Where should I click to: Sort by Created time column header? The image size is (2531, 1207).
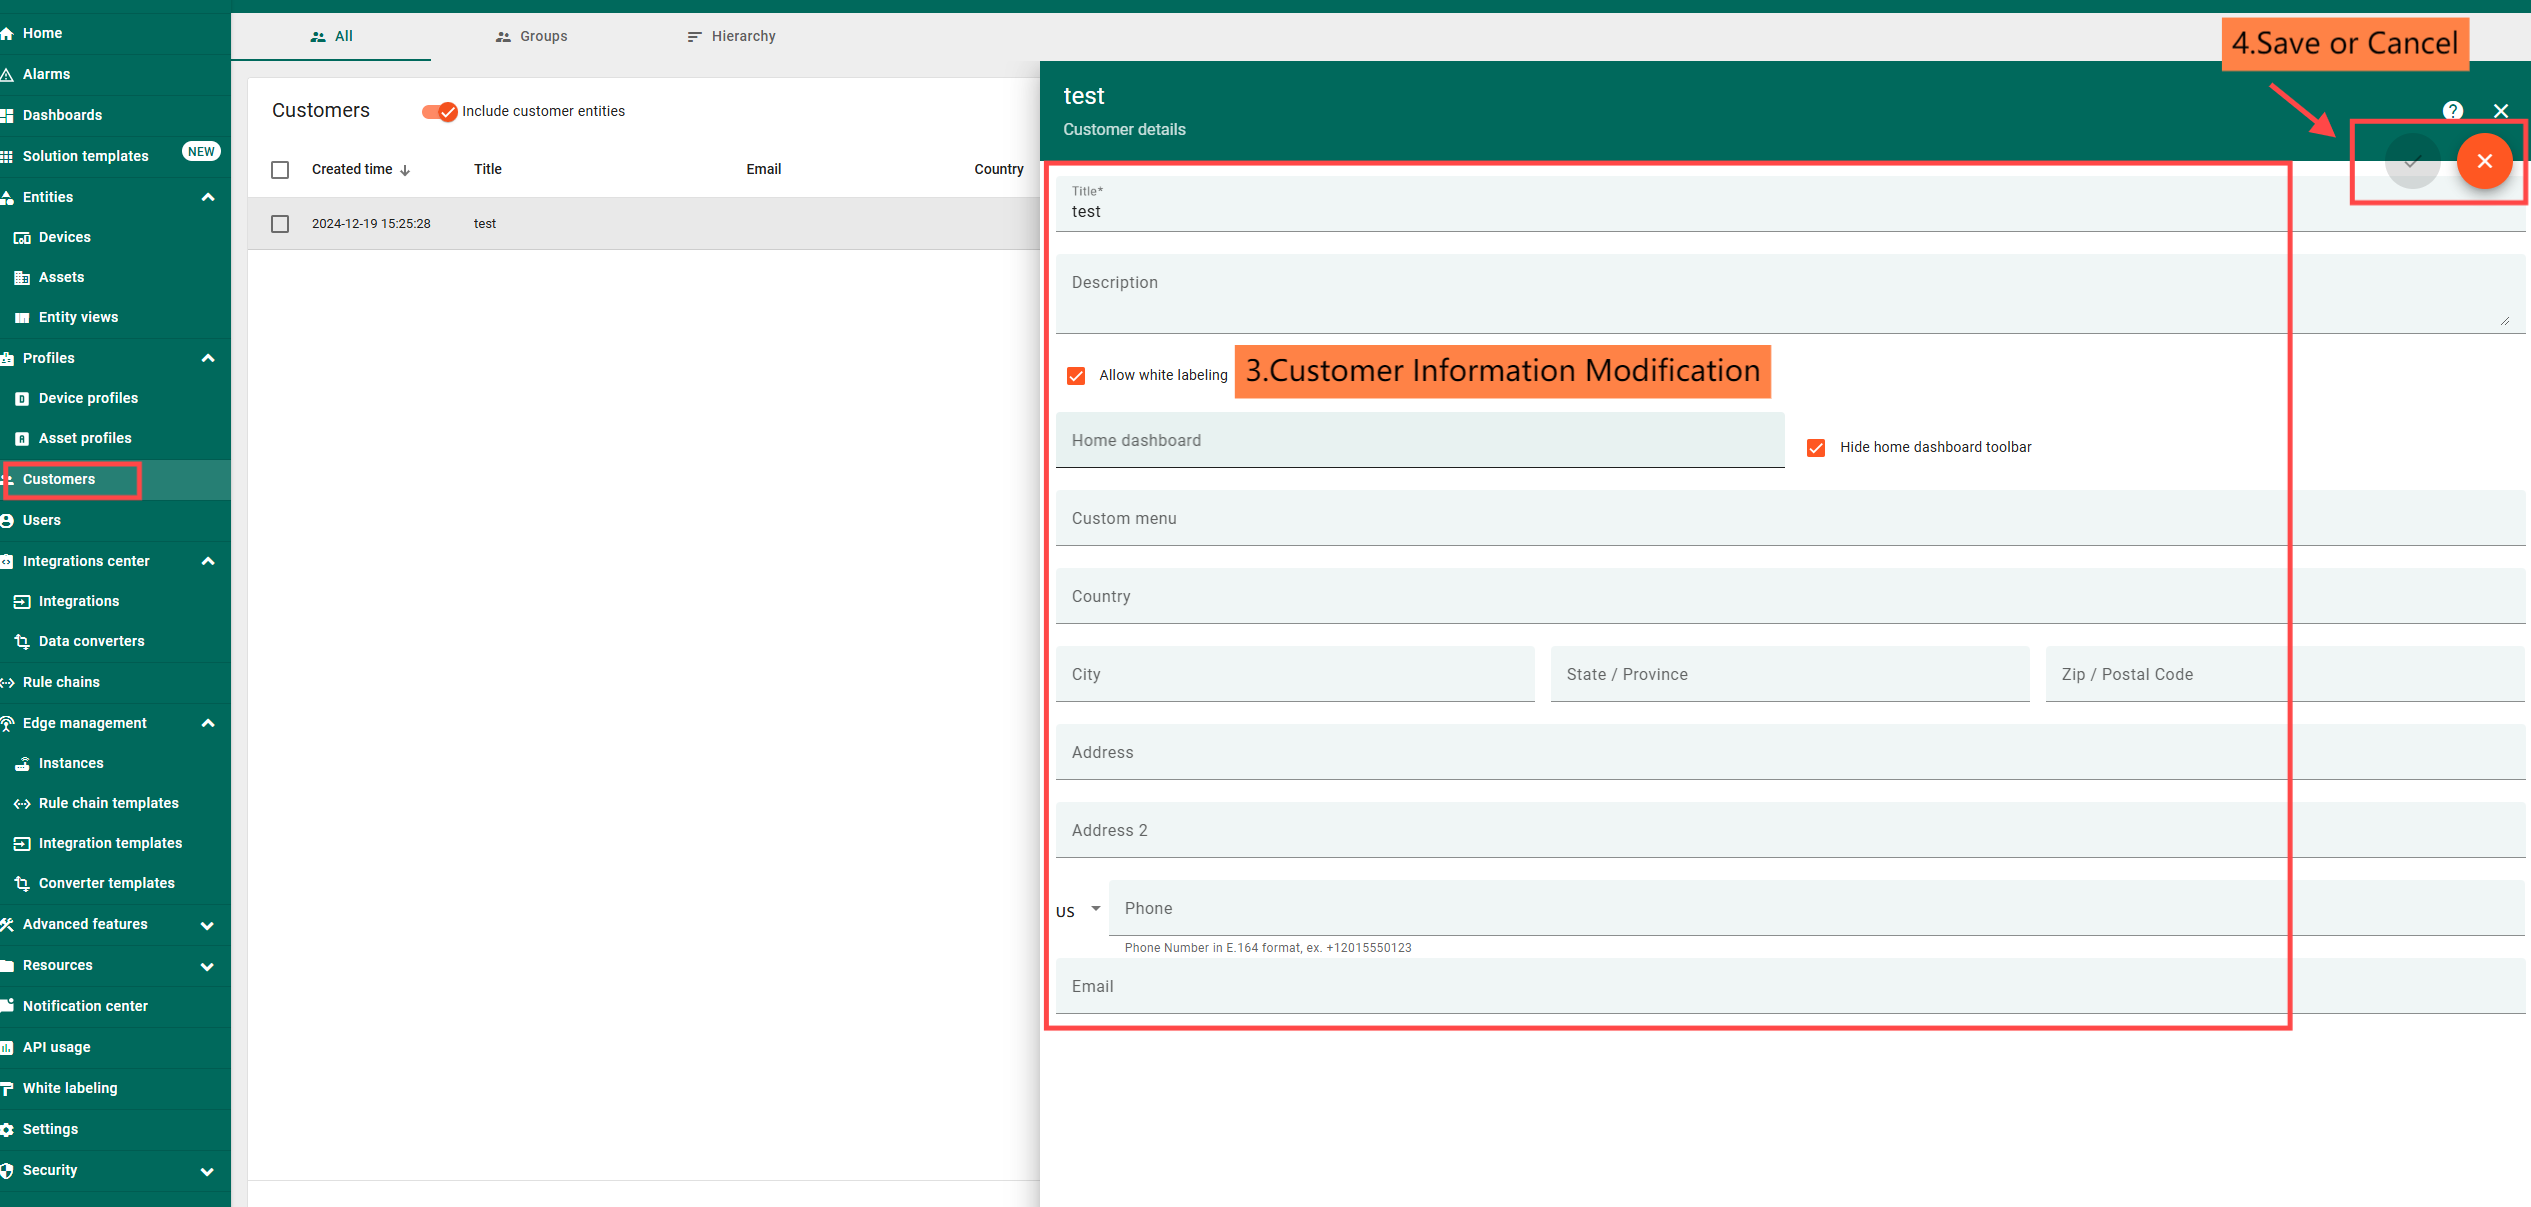[x=352, y=169]
